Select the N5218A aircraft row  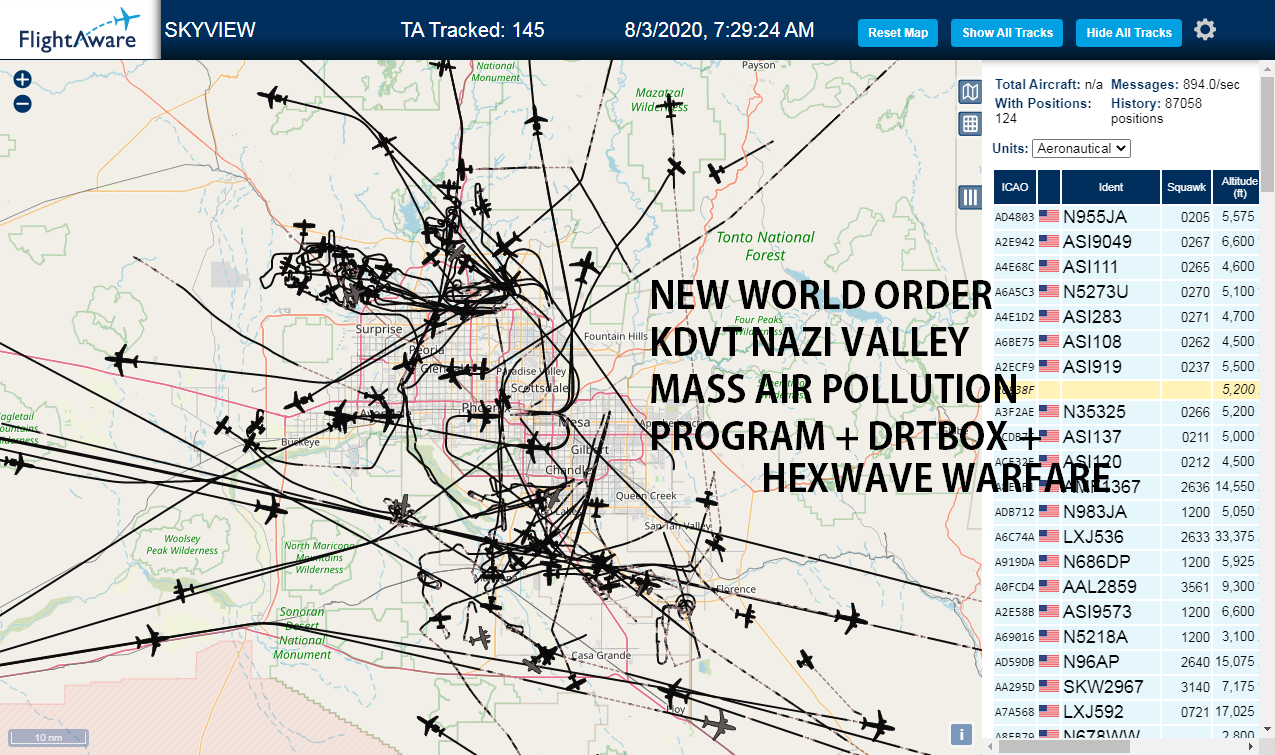click(1127, 636)
